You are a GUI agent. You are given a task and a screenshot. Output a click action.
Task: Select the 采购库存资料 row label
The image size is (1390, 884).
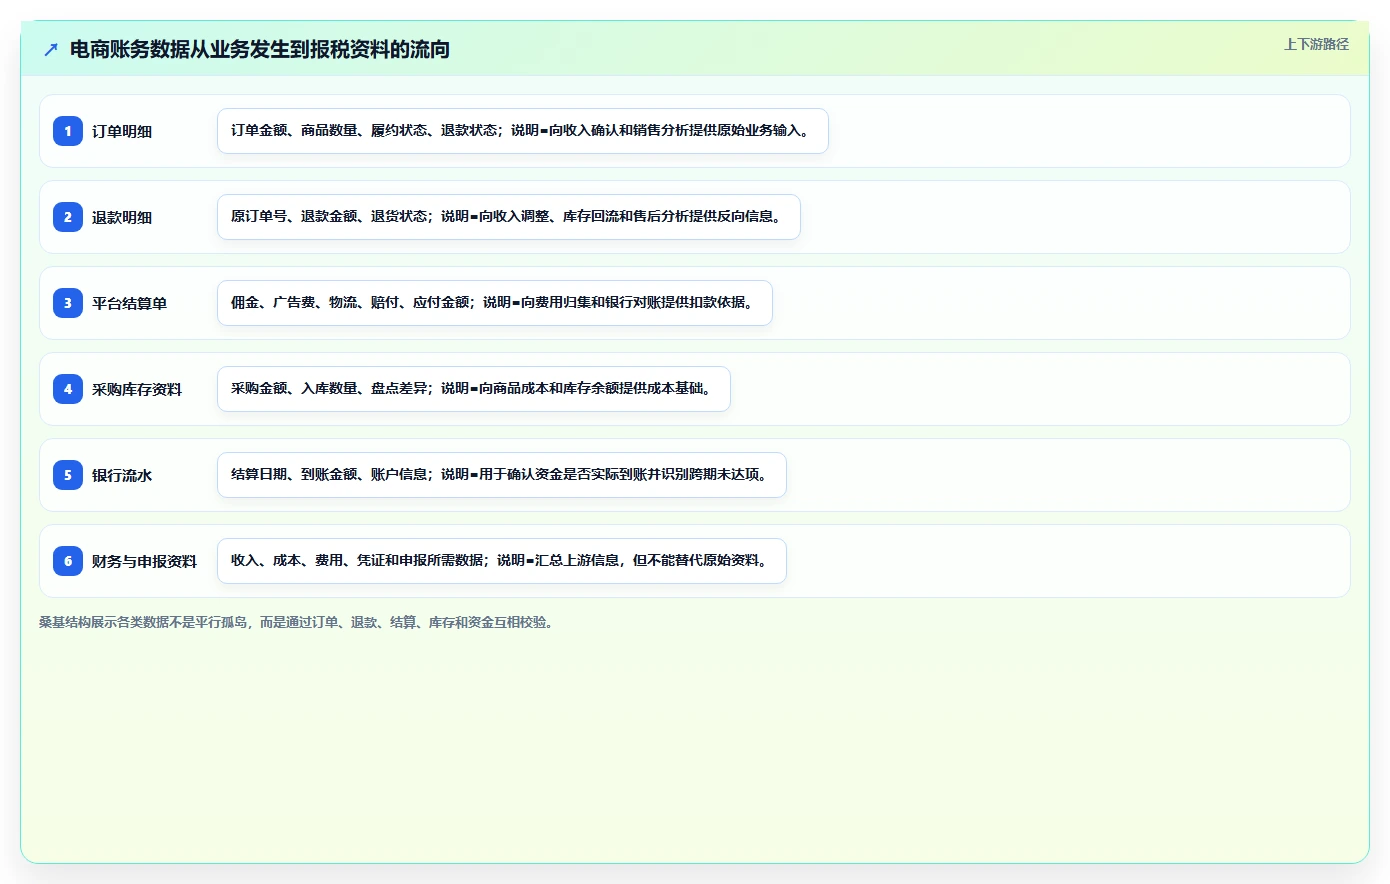(x=137, y=389)
